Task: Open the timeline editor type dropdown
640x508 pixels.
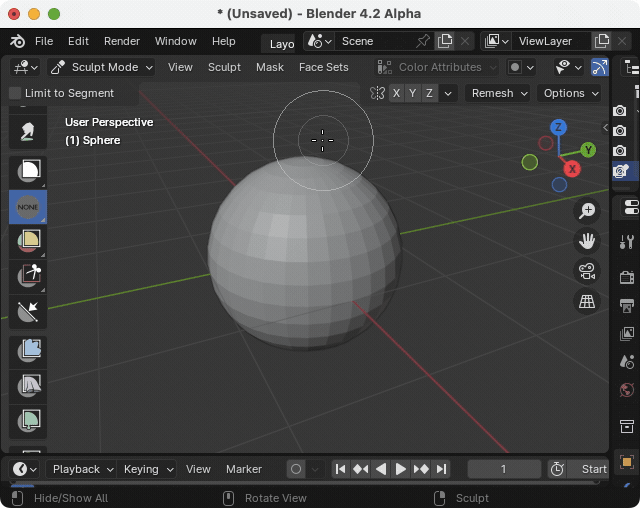Action: click(24, 469)
